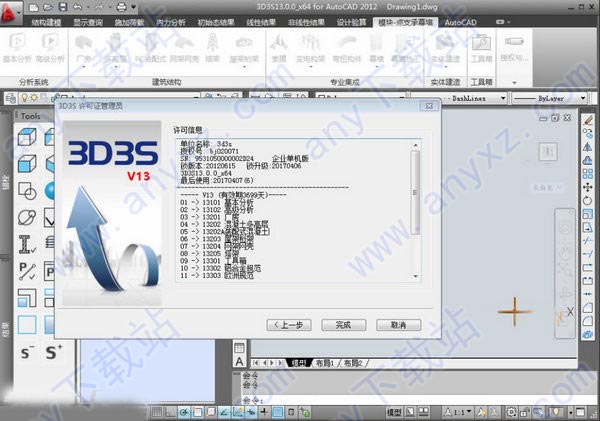
Task: Click the New drawing icon in quick access toolbar
Action: pos(34,7)
